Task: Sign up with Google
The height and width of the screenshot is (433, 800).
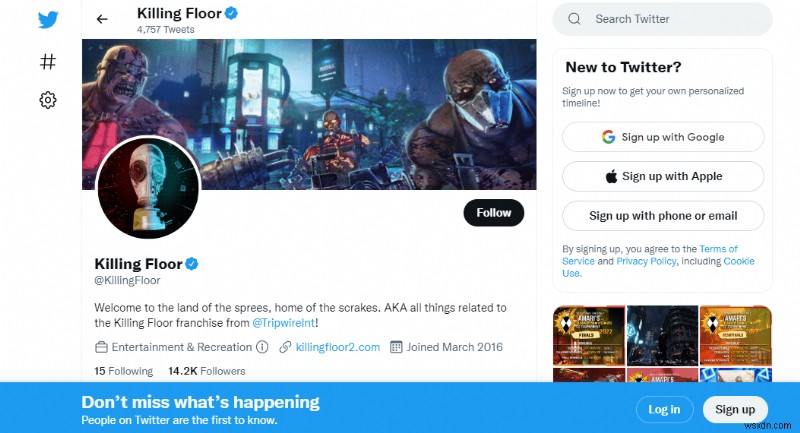Action: tap(663, 137)
